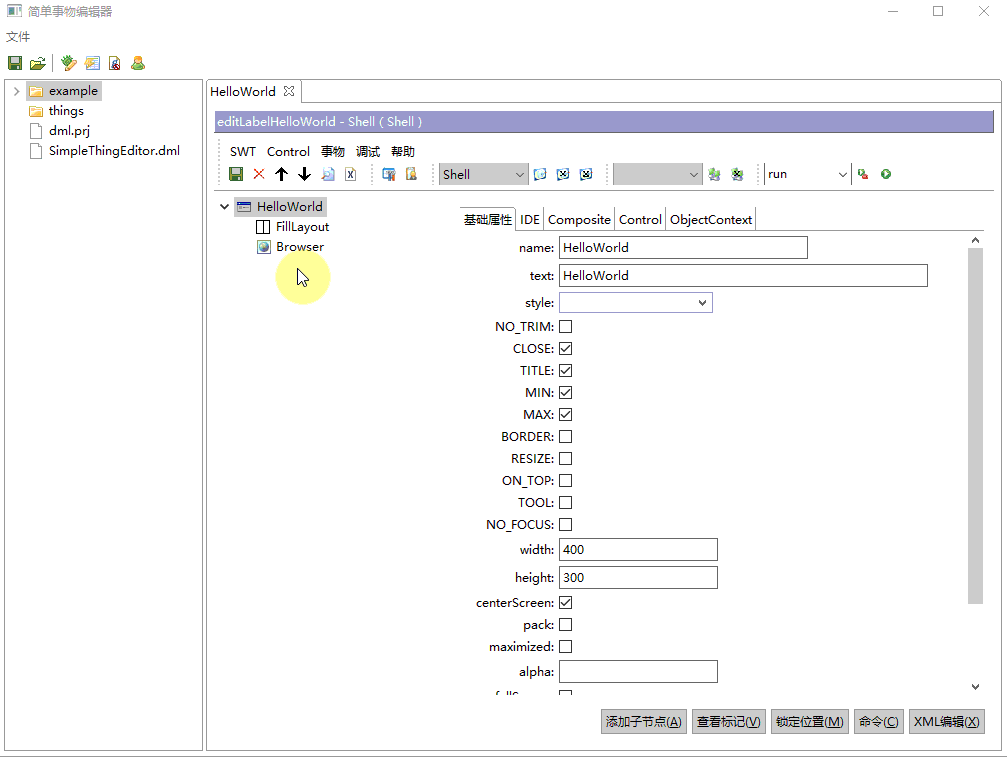Screen dimensions: 1007x757
Task: Open the Shell combo box in toolbar
Action: [519, 174]
